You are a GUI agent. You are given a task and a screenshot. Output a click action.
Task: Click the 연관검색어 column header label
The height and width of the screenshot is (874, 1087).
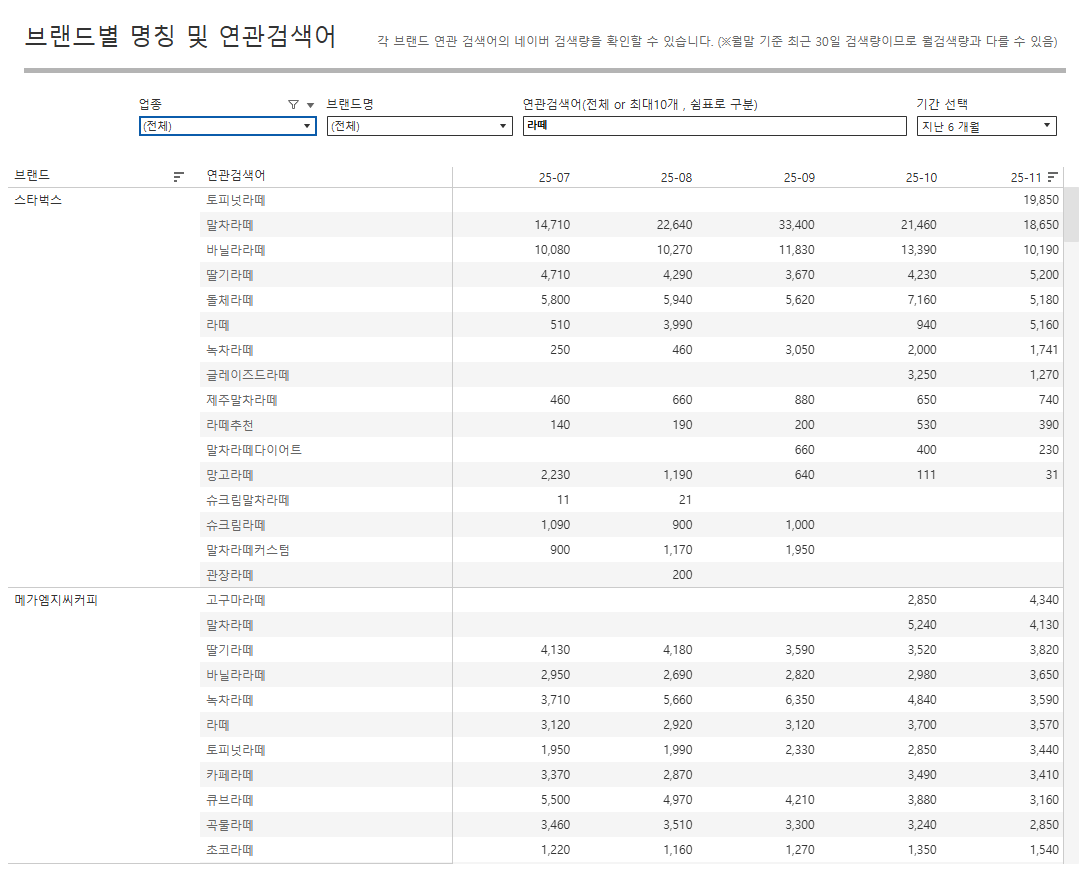point(236,176)
